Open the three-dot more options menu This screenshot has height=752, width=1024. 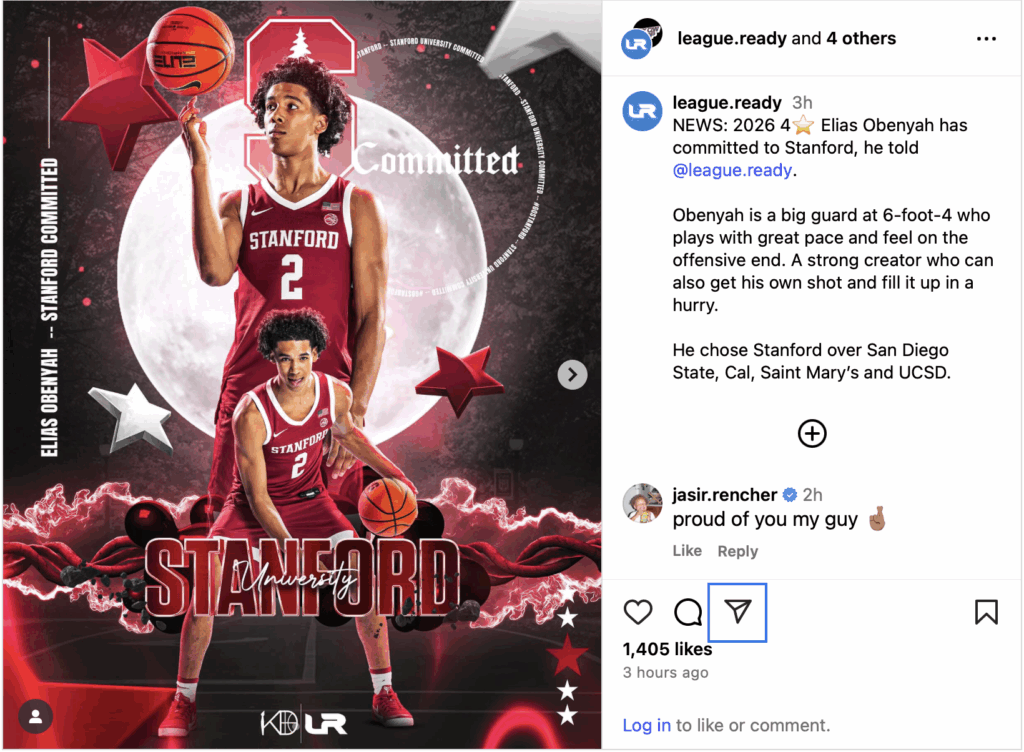pyautogui.click(x=986, y=39)
